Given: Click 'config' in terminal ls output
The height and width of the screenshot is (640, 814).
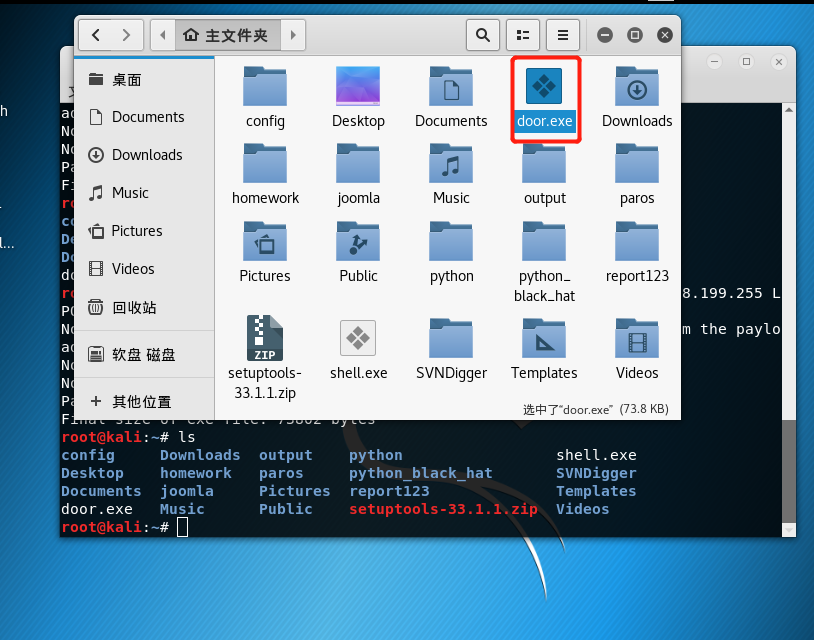Looking at the screenshot, I should 88,455.
